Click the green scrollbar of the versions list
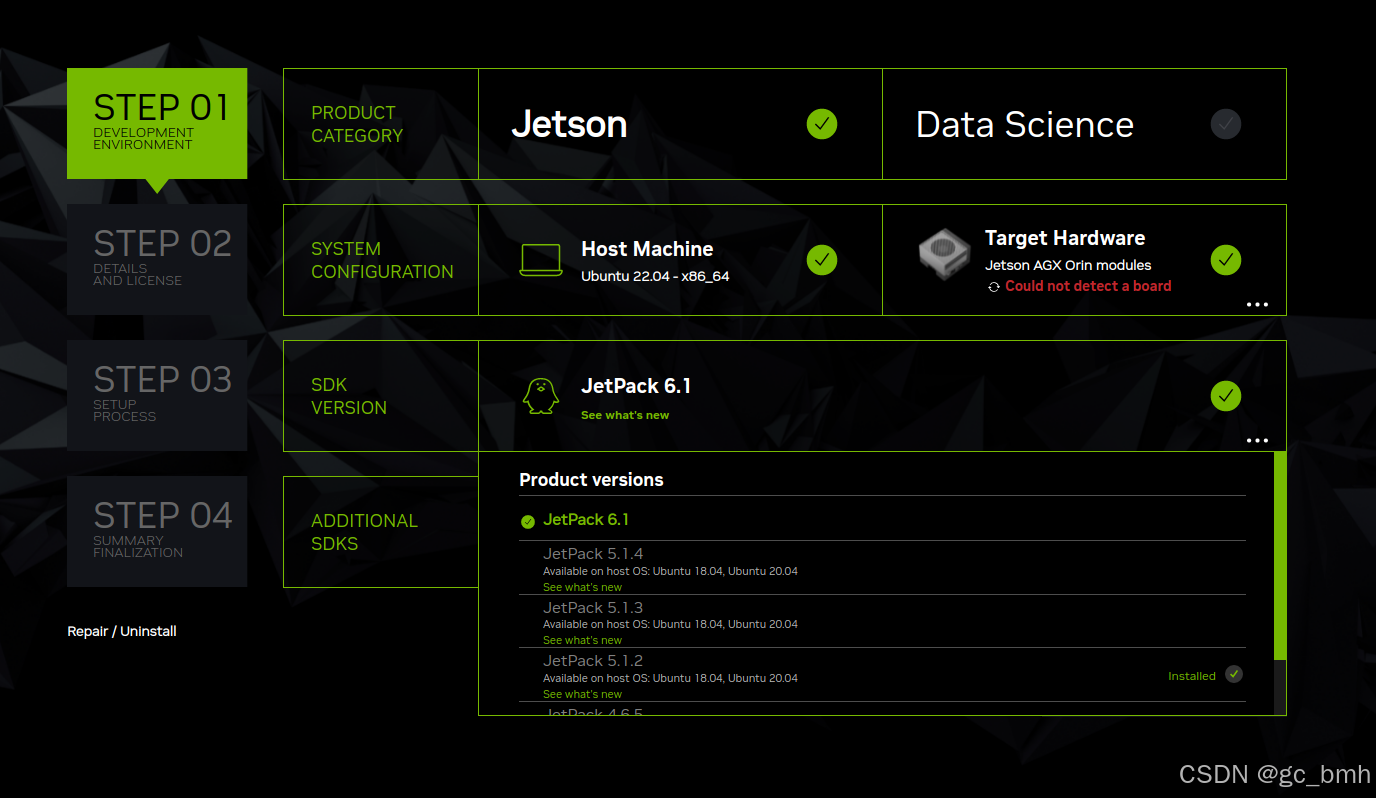This screenshot has height=798, width=1376. point(1280,555)
